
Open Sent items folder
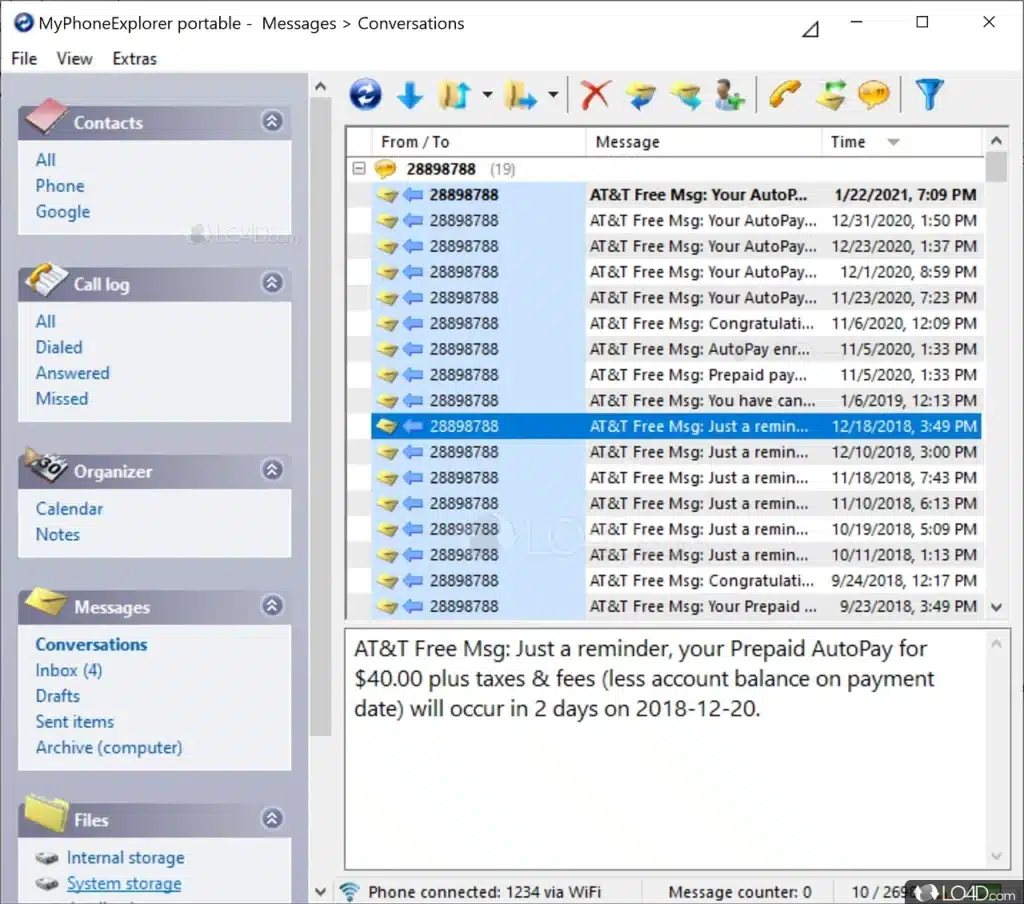click(75, 722)
